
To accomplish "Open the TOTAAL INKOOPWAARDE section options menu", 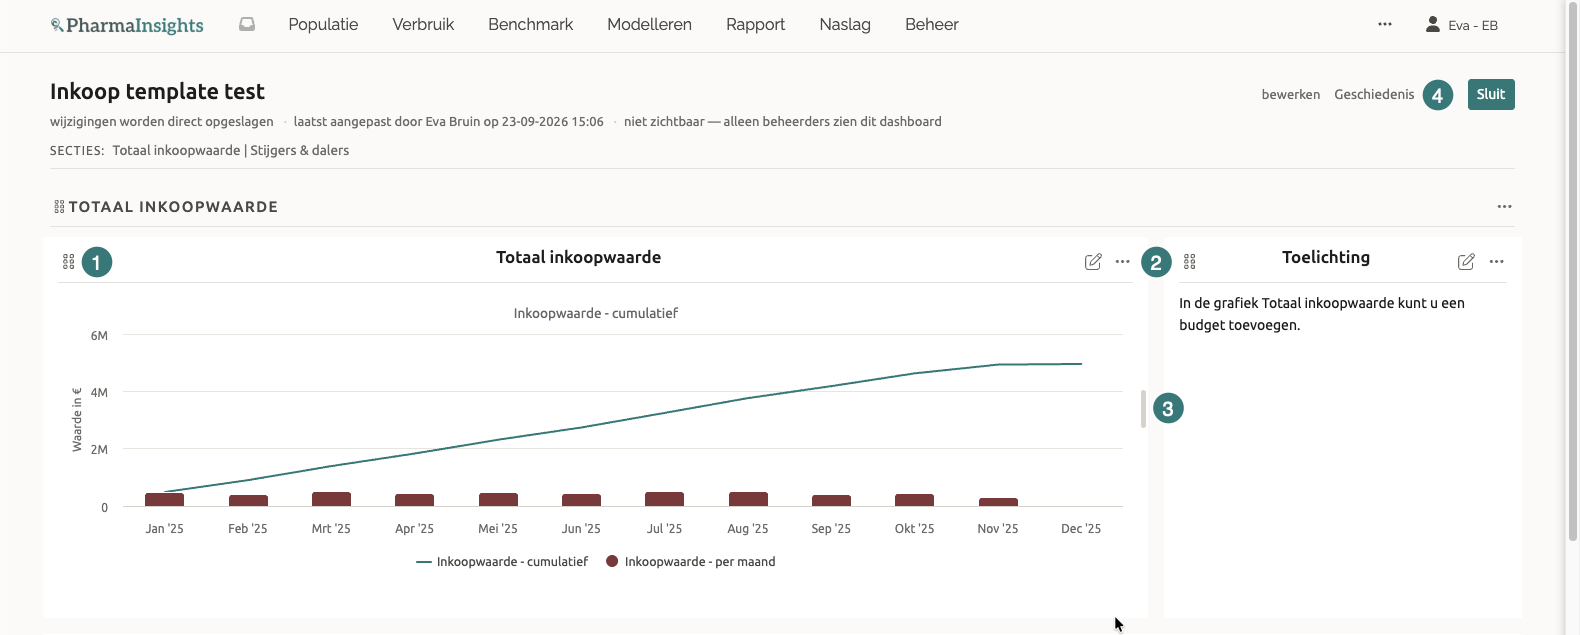I will 1504,207.
